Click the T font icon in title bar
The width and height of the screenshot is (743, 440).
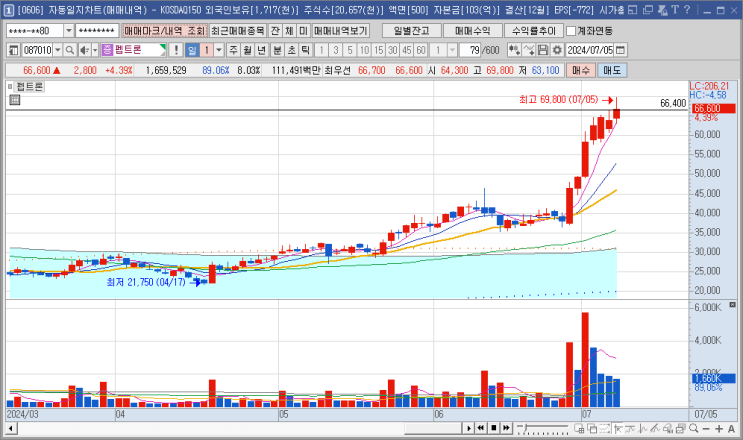[x=675, y=9]
